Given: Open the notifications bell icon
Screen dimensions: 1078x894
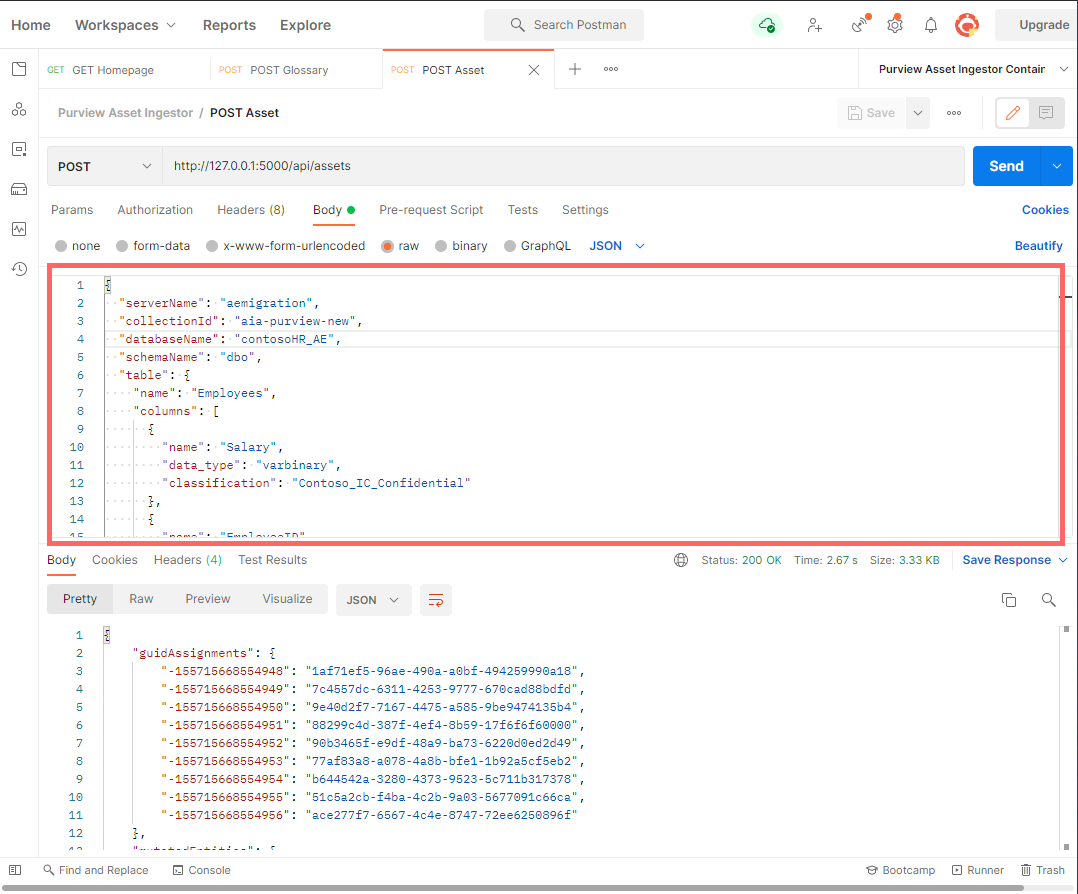Looking at the screenshot, I should coord(931,25).
